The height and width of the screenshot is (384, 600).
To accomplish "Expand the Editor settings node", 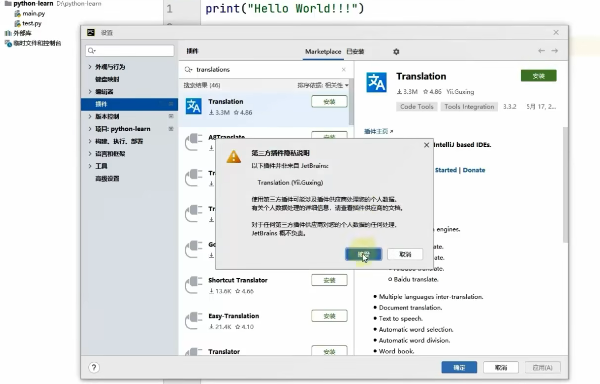I will 90,92.
